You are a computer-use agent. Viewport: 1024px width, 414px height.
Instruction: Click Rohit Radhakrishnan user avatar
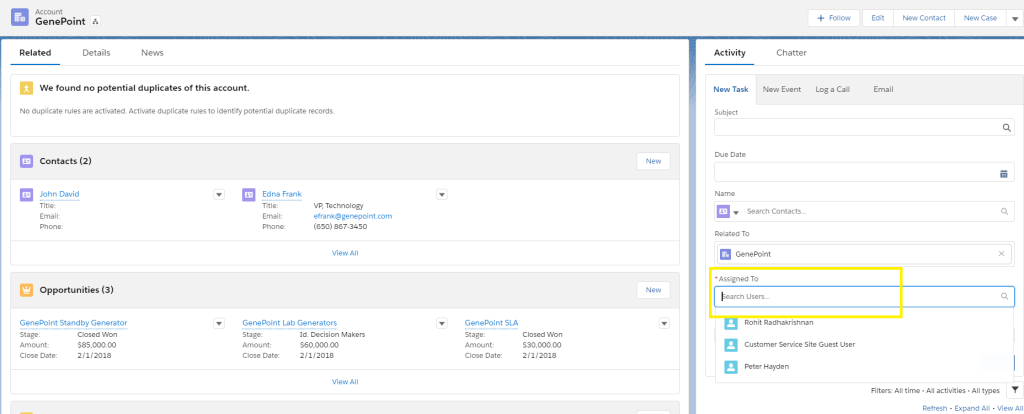point(731,323)
